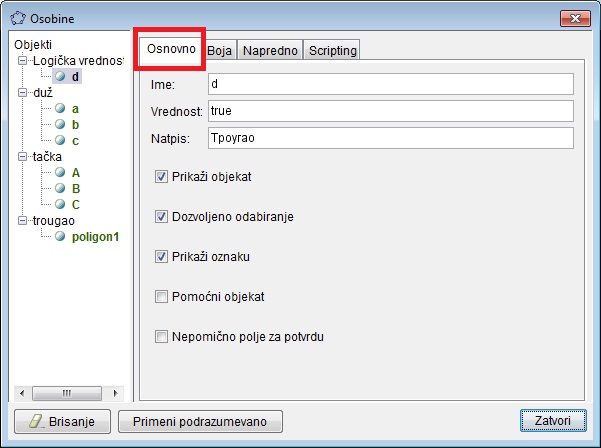The width and height of the screenshot is (601, 448).
Task: Collapse the Logička vrednost tree node
Action: coord(23,60)
